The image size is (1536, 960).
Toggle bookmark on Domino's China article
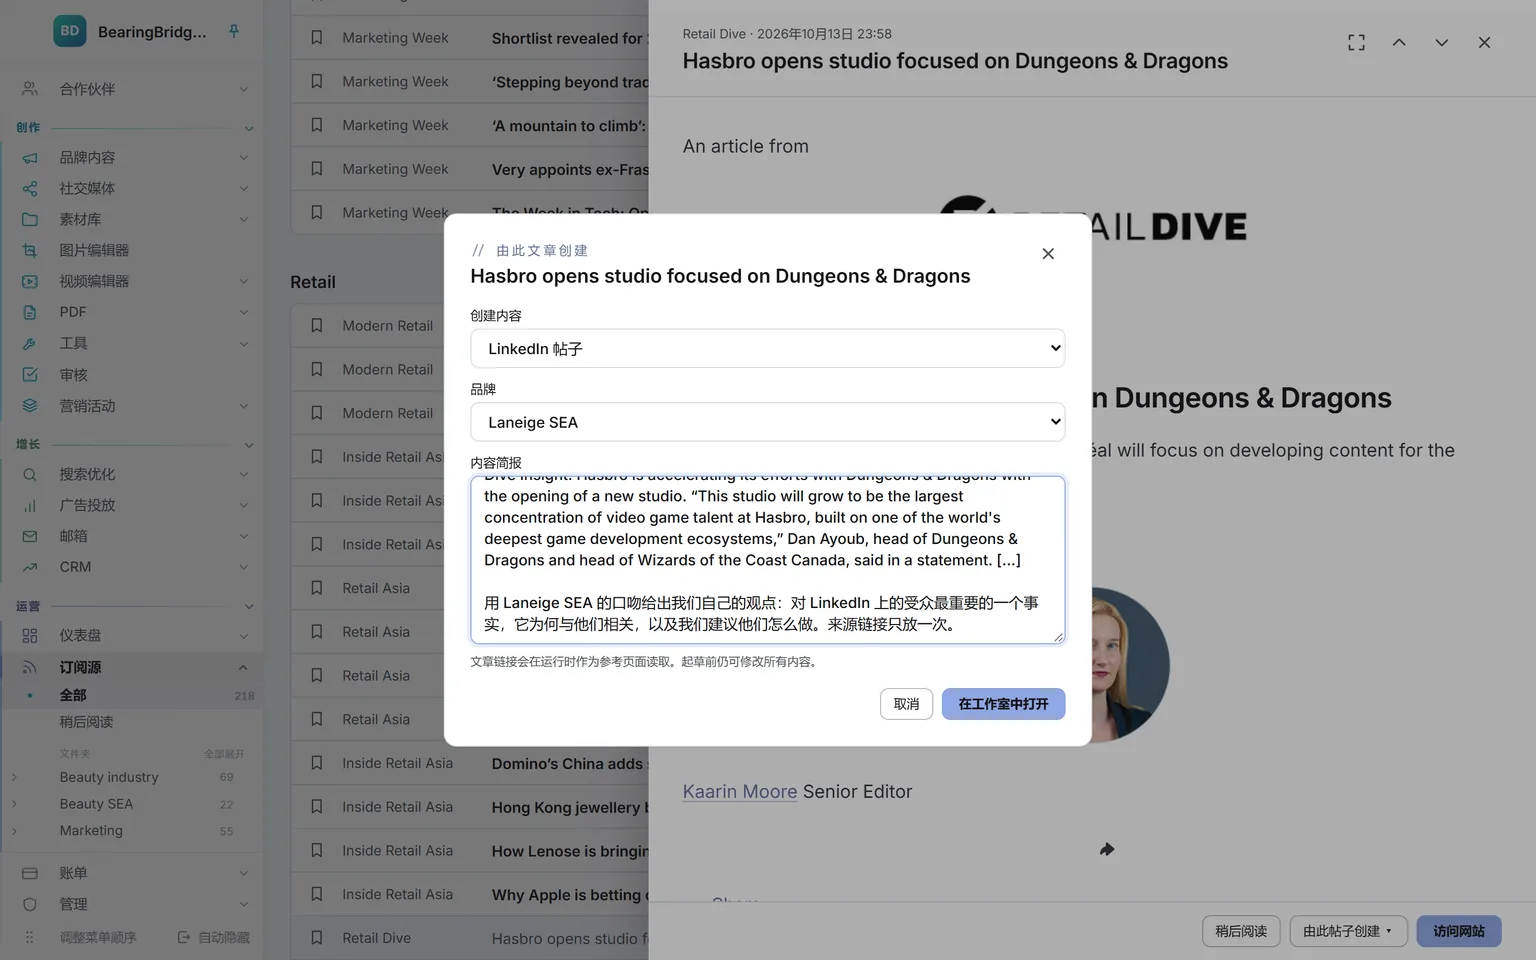[x=317, y=763]
